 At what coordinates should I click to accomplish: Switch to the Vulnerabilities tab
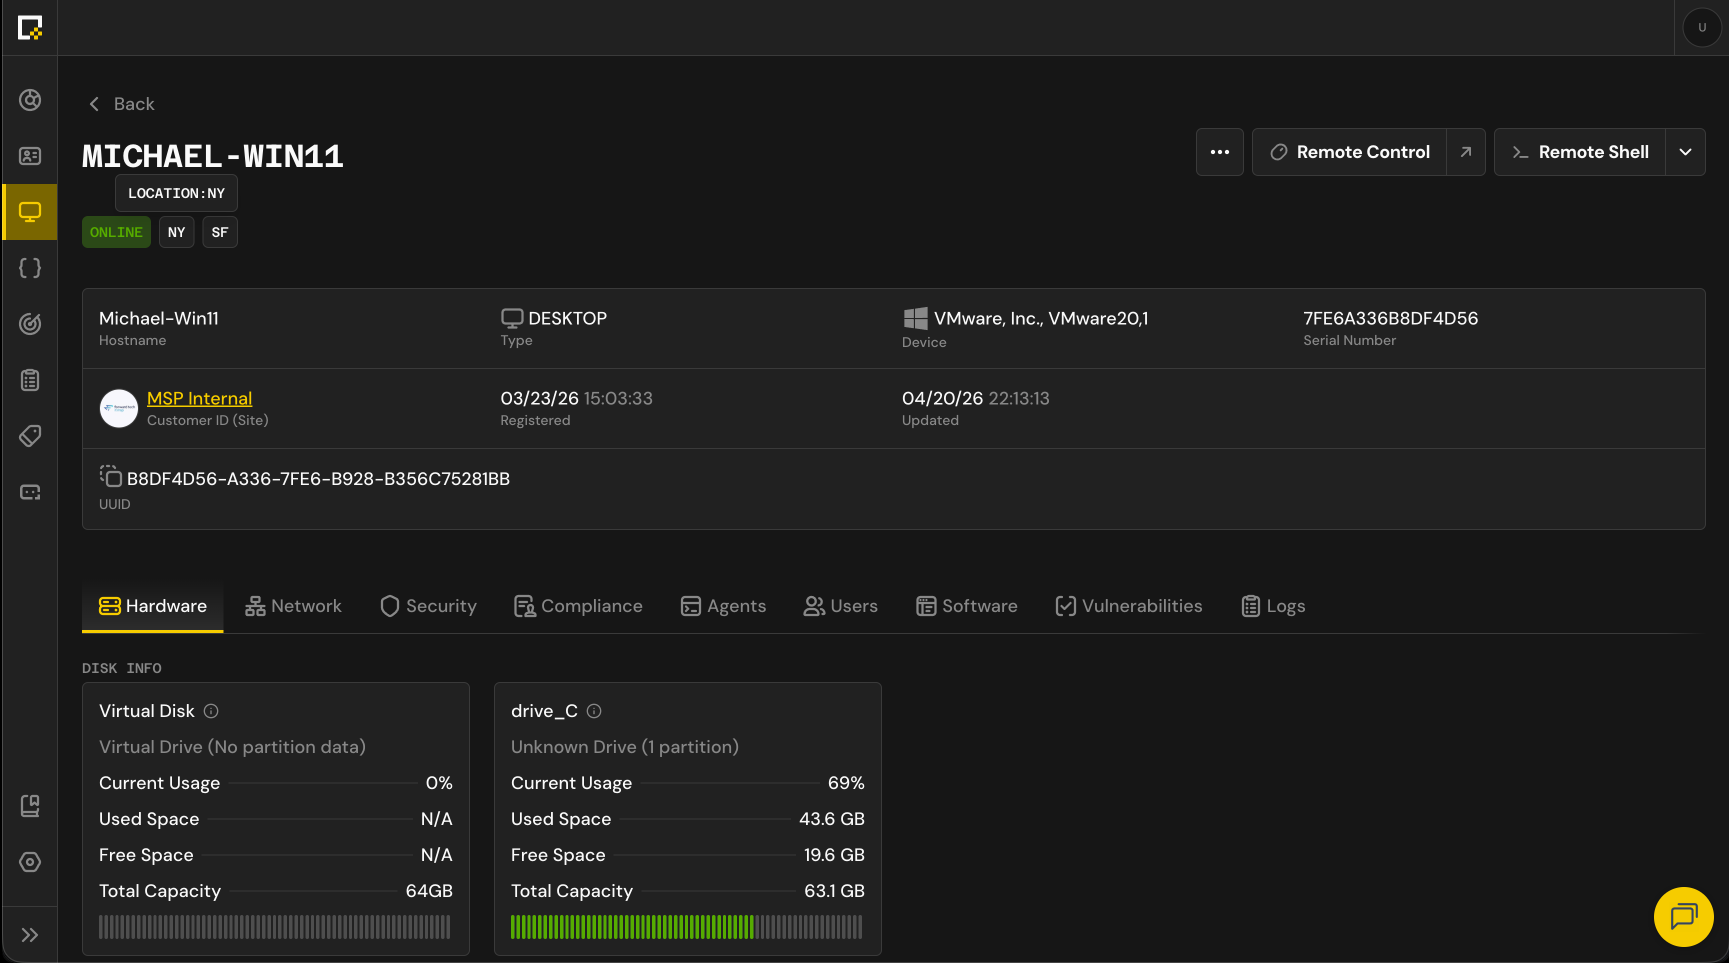1129,606
